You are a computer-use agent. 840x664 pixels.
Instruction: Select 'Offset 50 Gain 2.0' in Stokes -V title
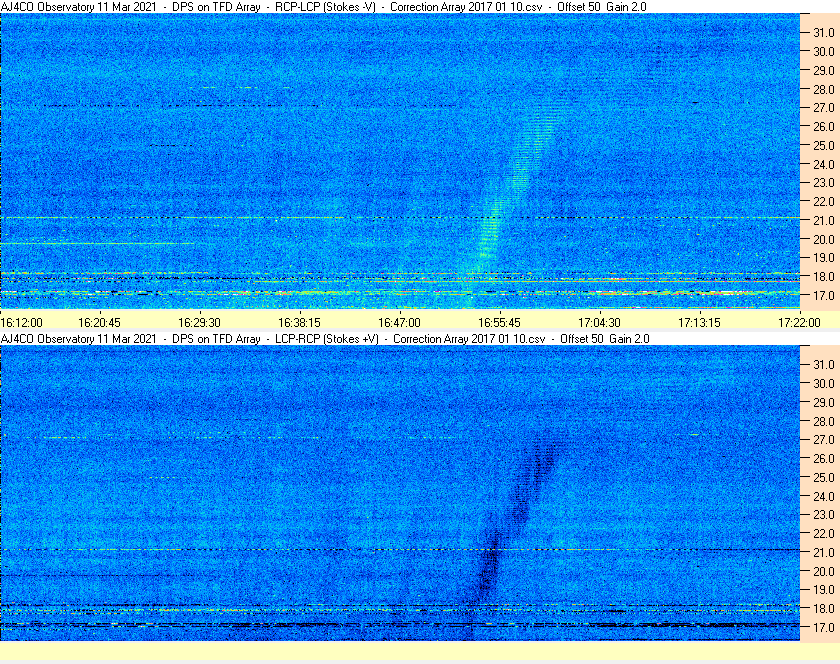point(602,7)
